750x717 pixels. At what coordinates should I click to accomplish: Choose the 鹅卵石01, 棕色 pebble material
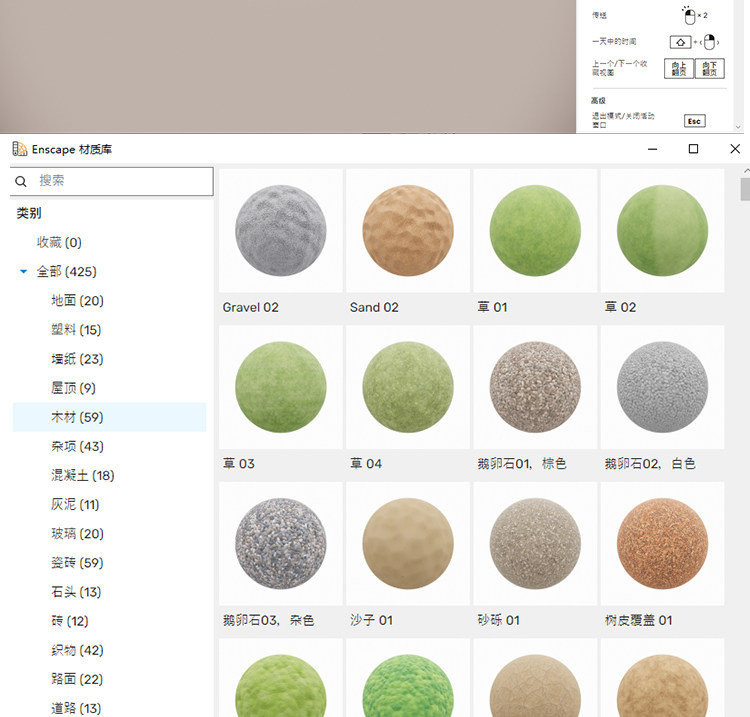[535, 387]
